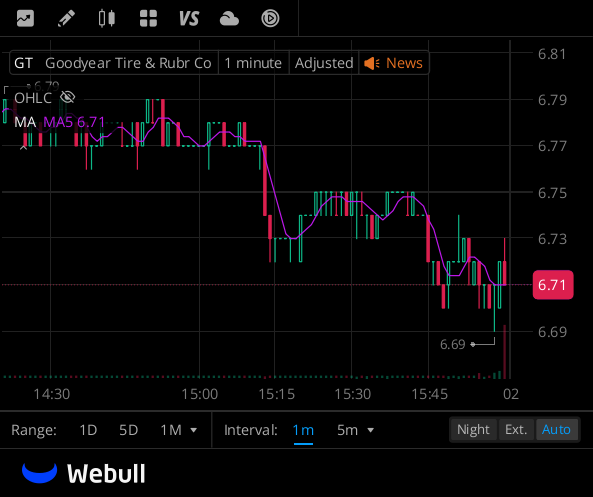Select the 5D range
The width and height of the screenshot is (593, 497).
point(129,430)
